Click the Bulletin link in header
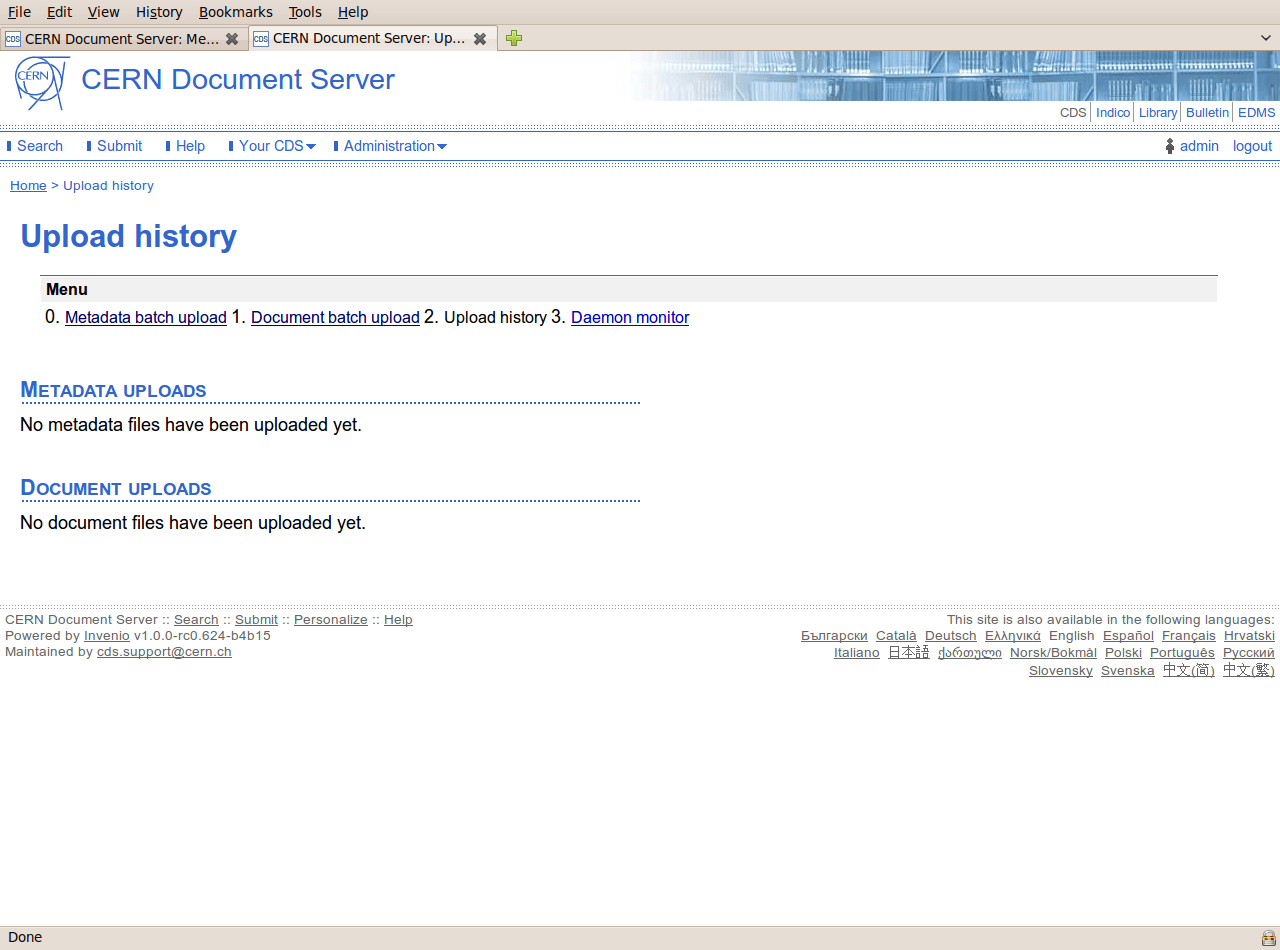The height and width of the screenshot is (950, 1280). pos(1207,113)
